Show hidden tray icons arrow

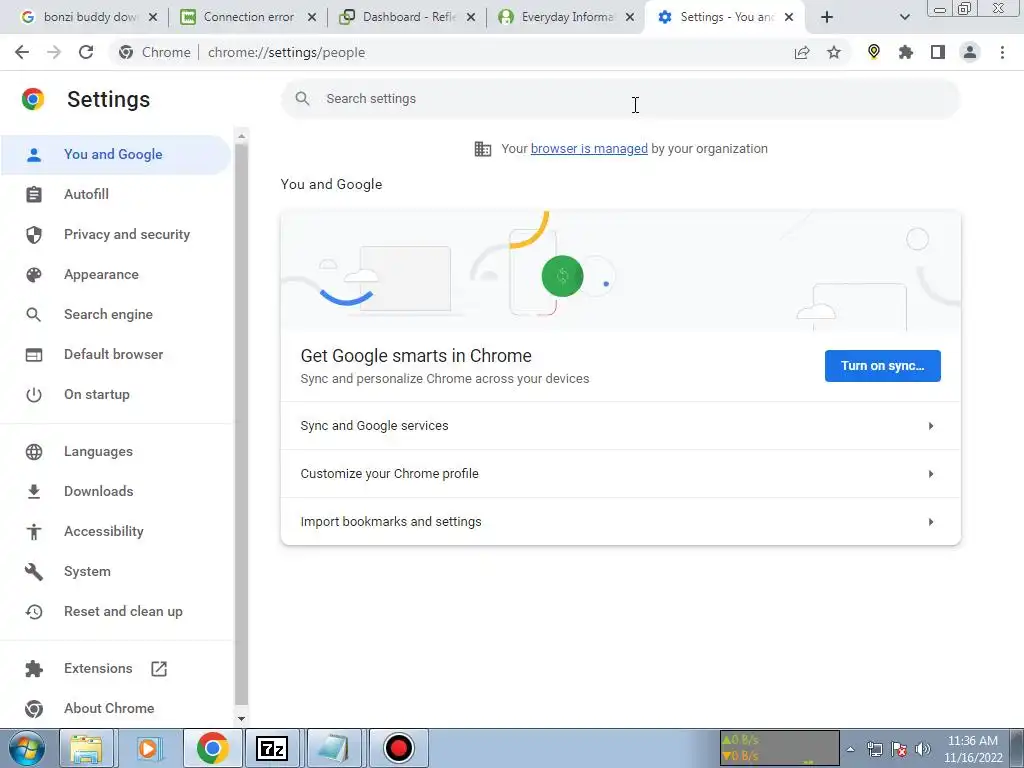(850, 749)
